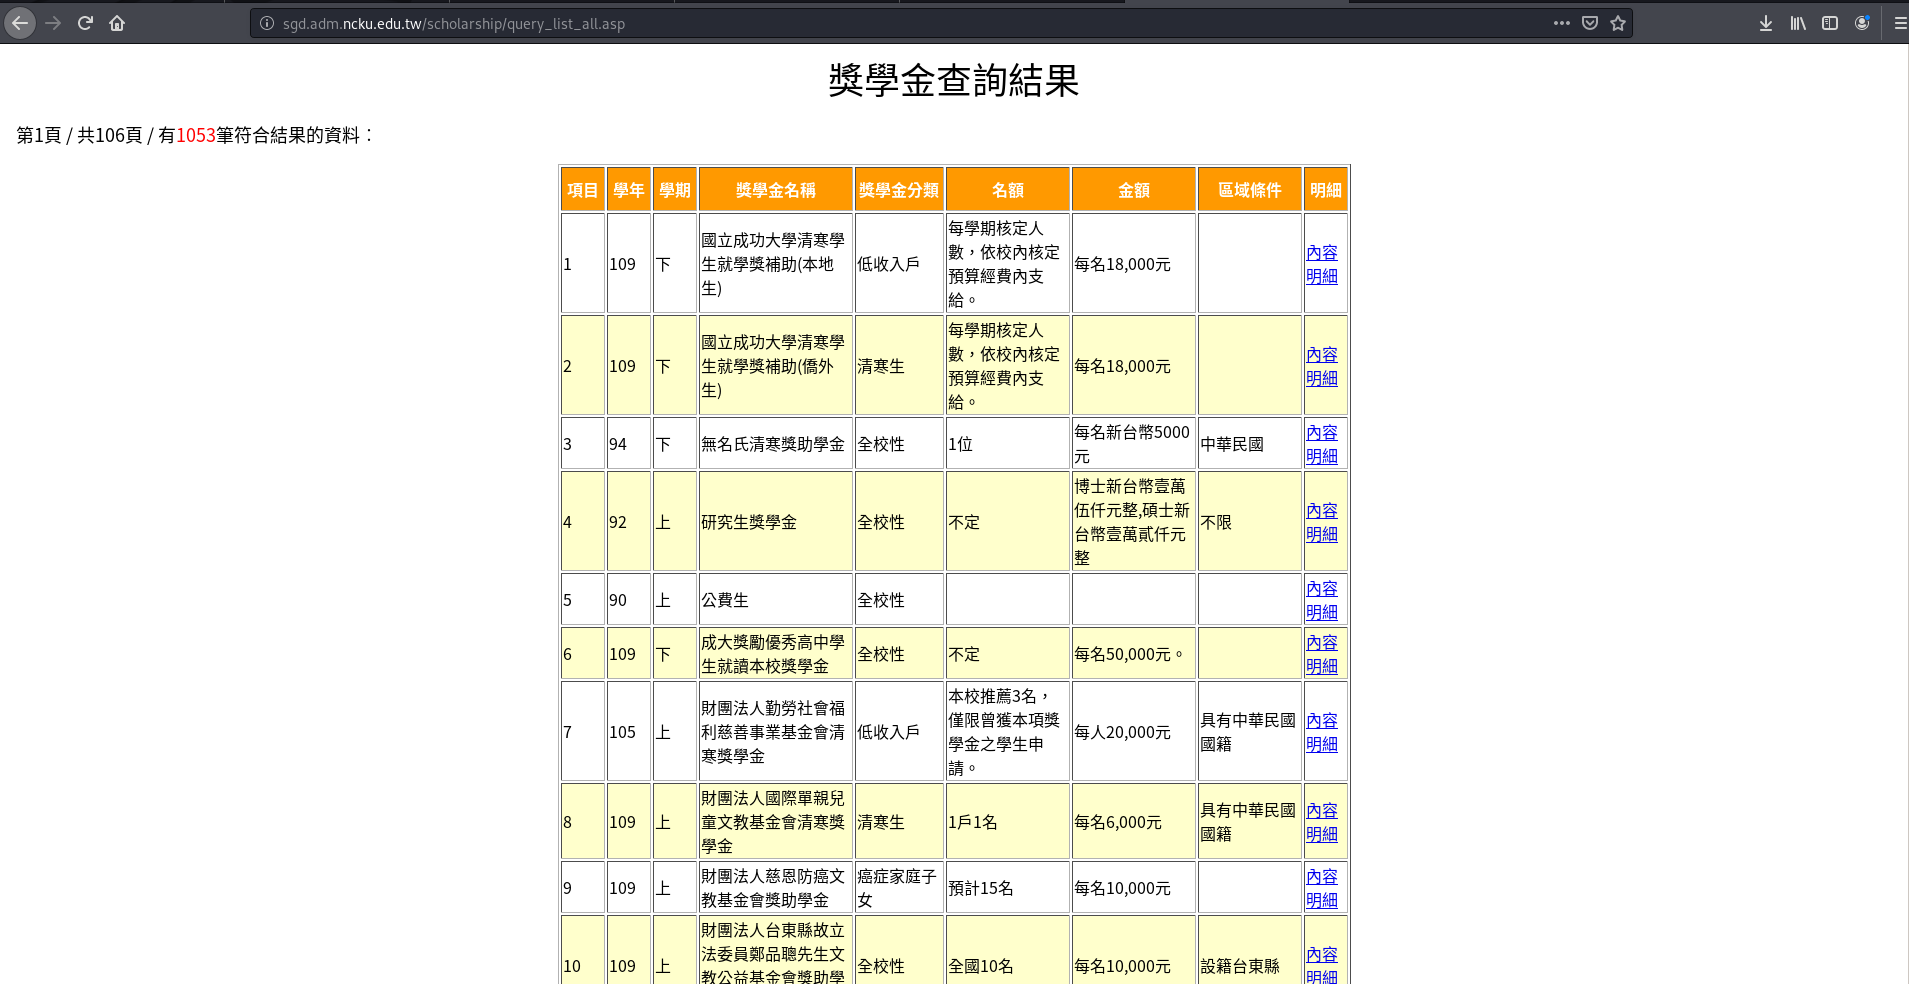1909x984 pixels.
Task: Open 內容明細 for row 1 scholarship
Action: pyautogui.click(x=1322, y=265)
